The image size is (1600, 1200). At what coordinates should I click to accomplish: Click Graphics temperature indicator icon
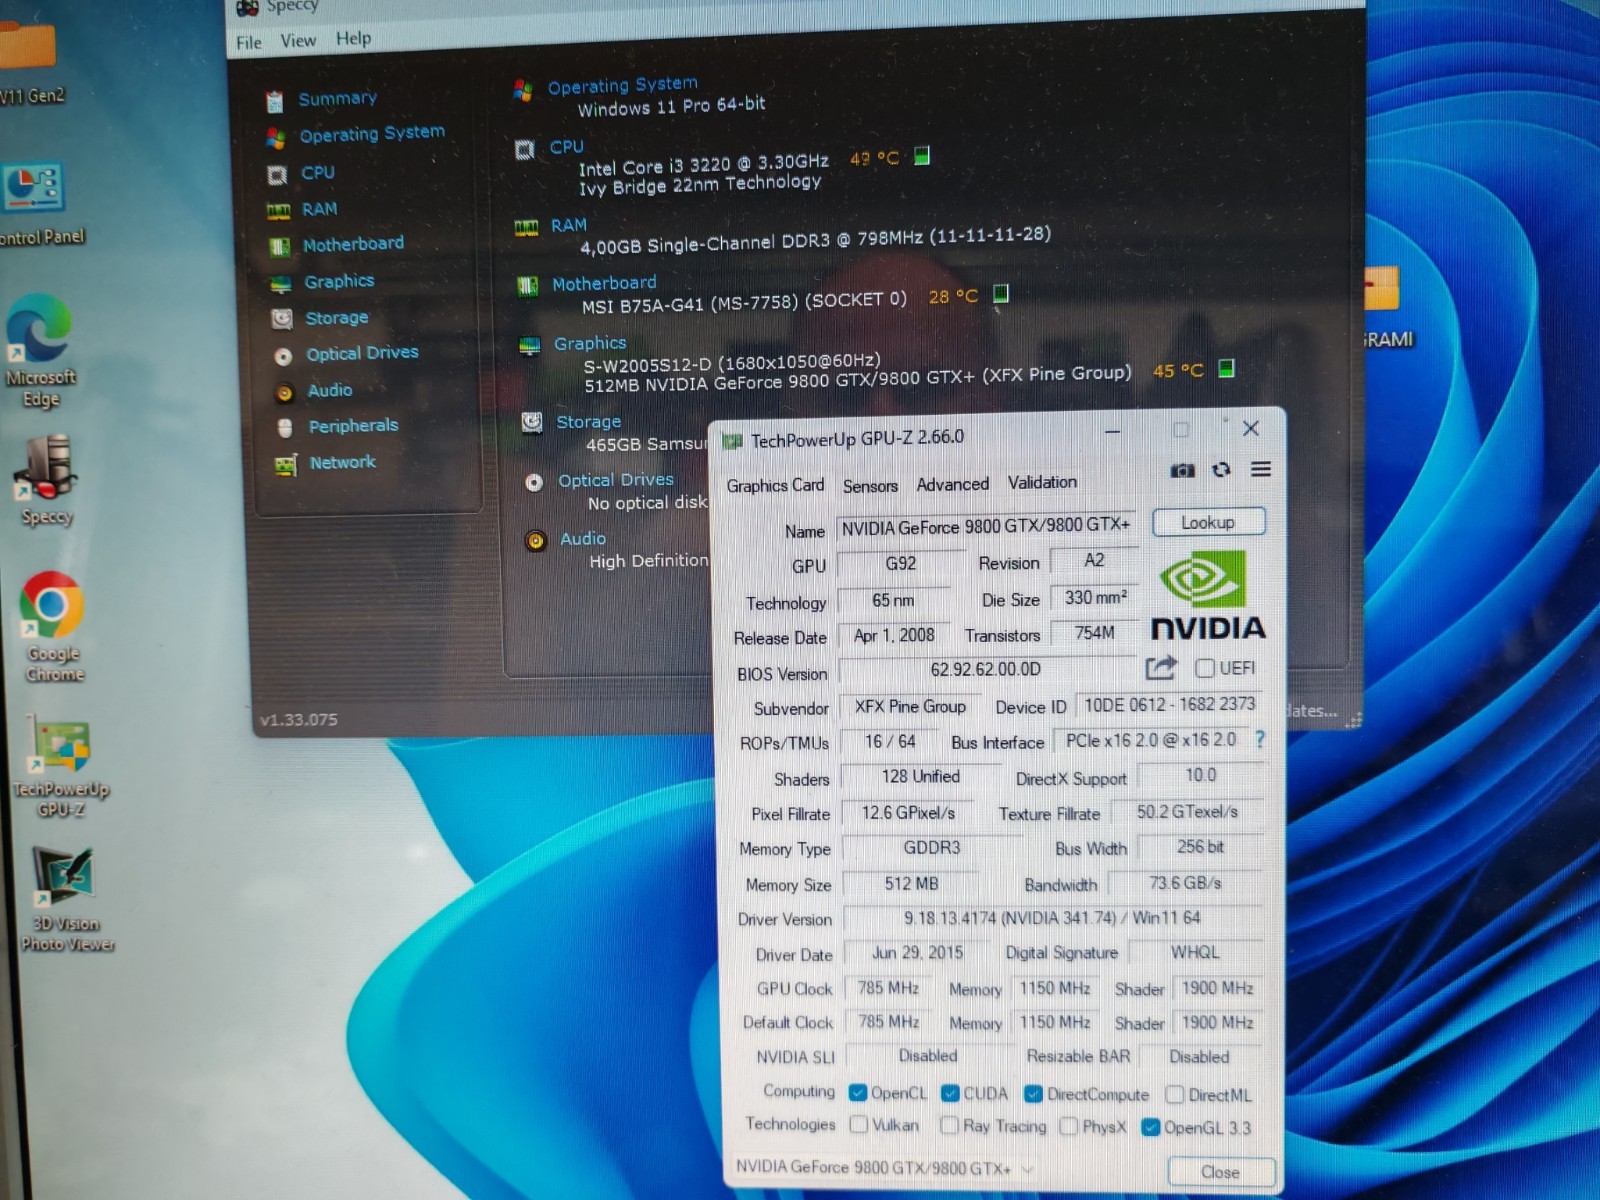click(1226, 368)
